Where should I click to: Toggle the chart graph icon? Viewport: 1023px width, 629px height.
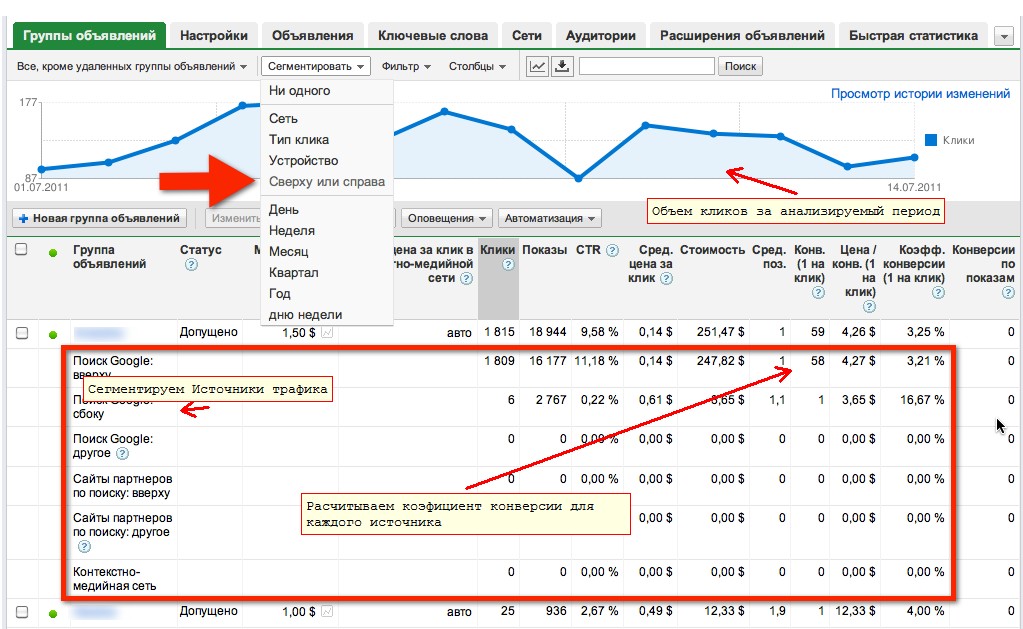(538, 66)
